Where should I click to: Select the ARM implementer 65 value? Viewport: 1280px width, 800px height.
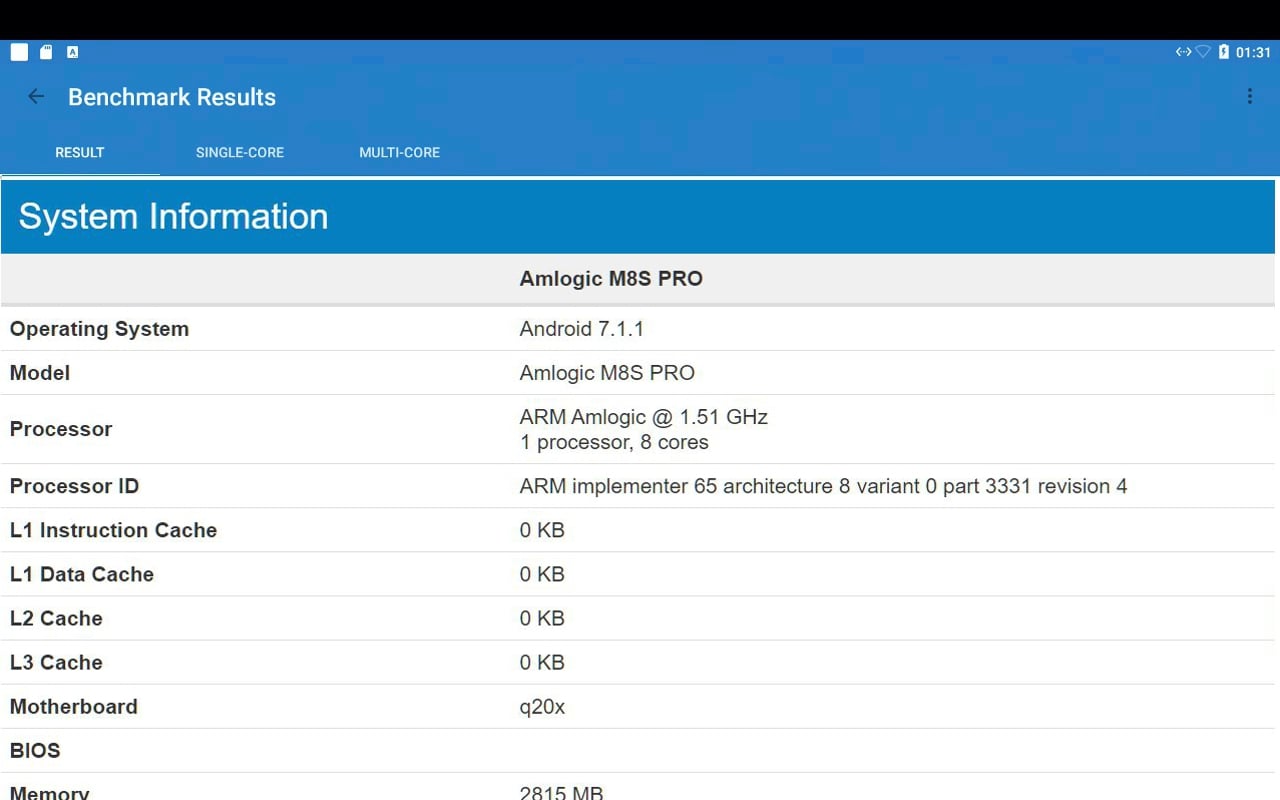pos(823,486)
